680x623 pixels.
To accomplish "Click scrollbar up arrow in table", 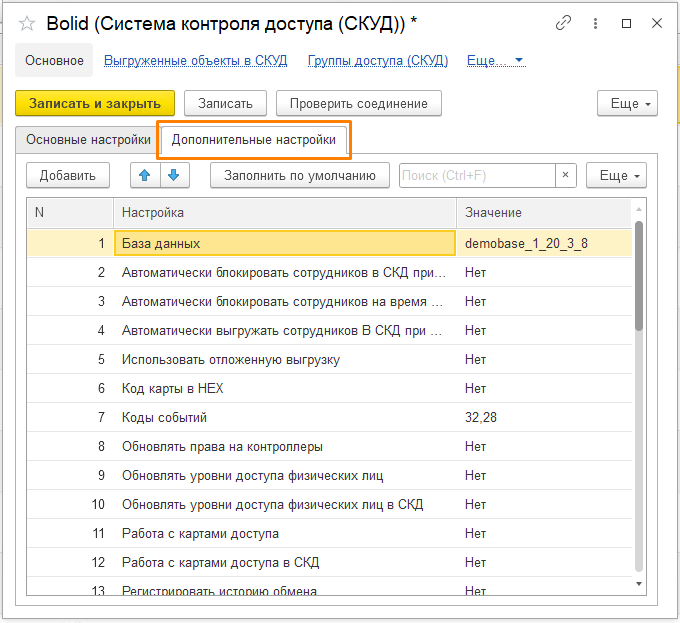I will (639, 208).
